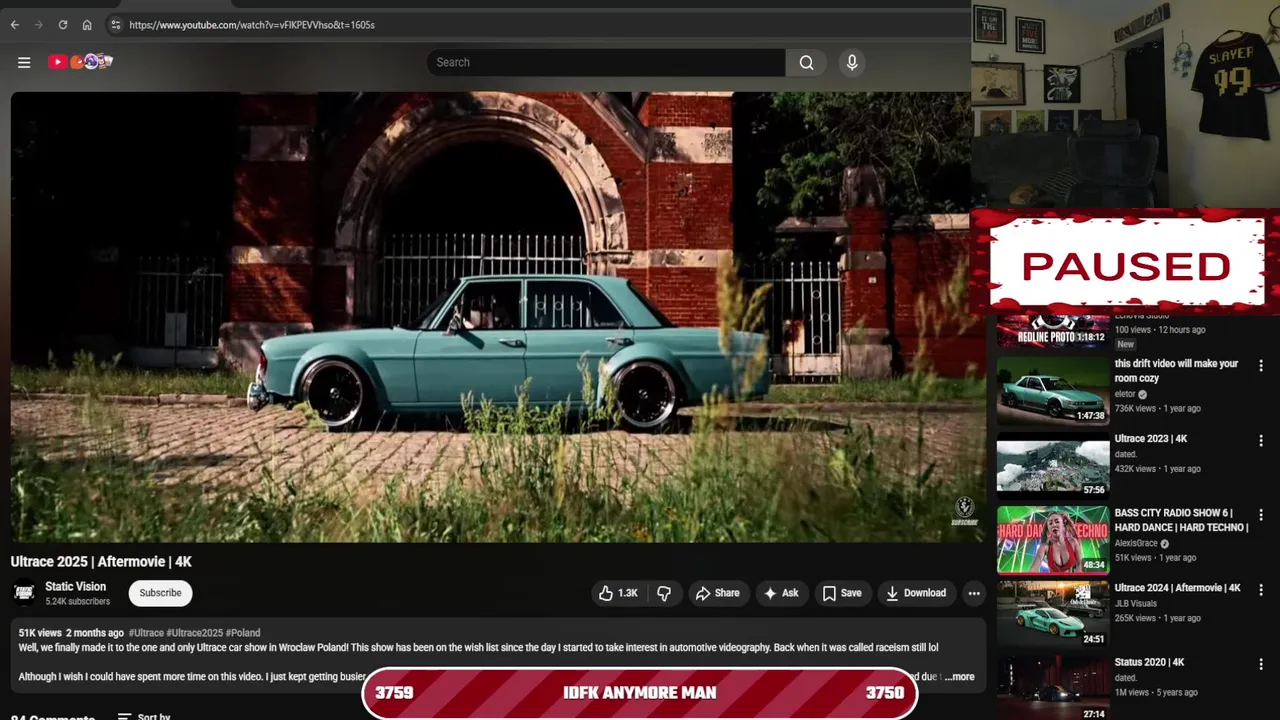Save video to a playlist

(841, 593)
